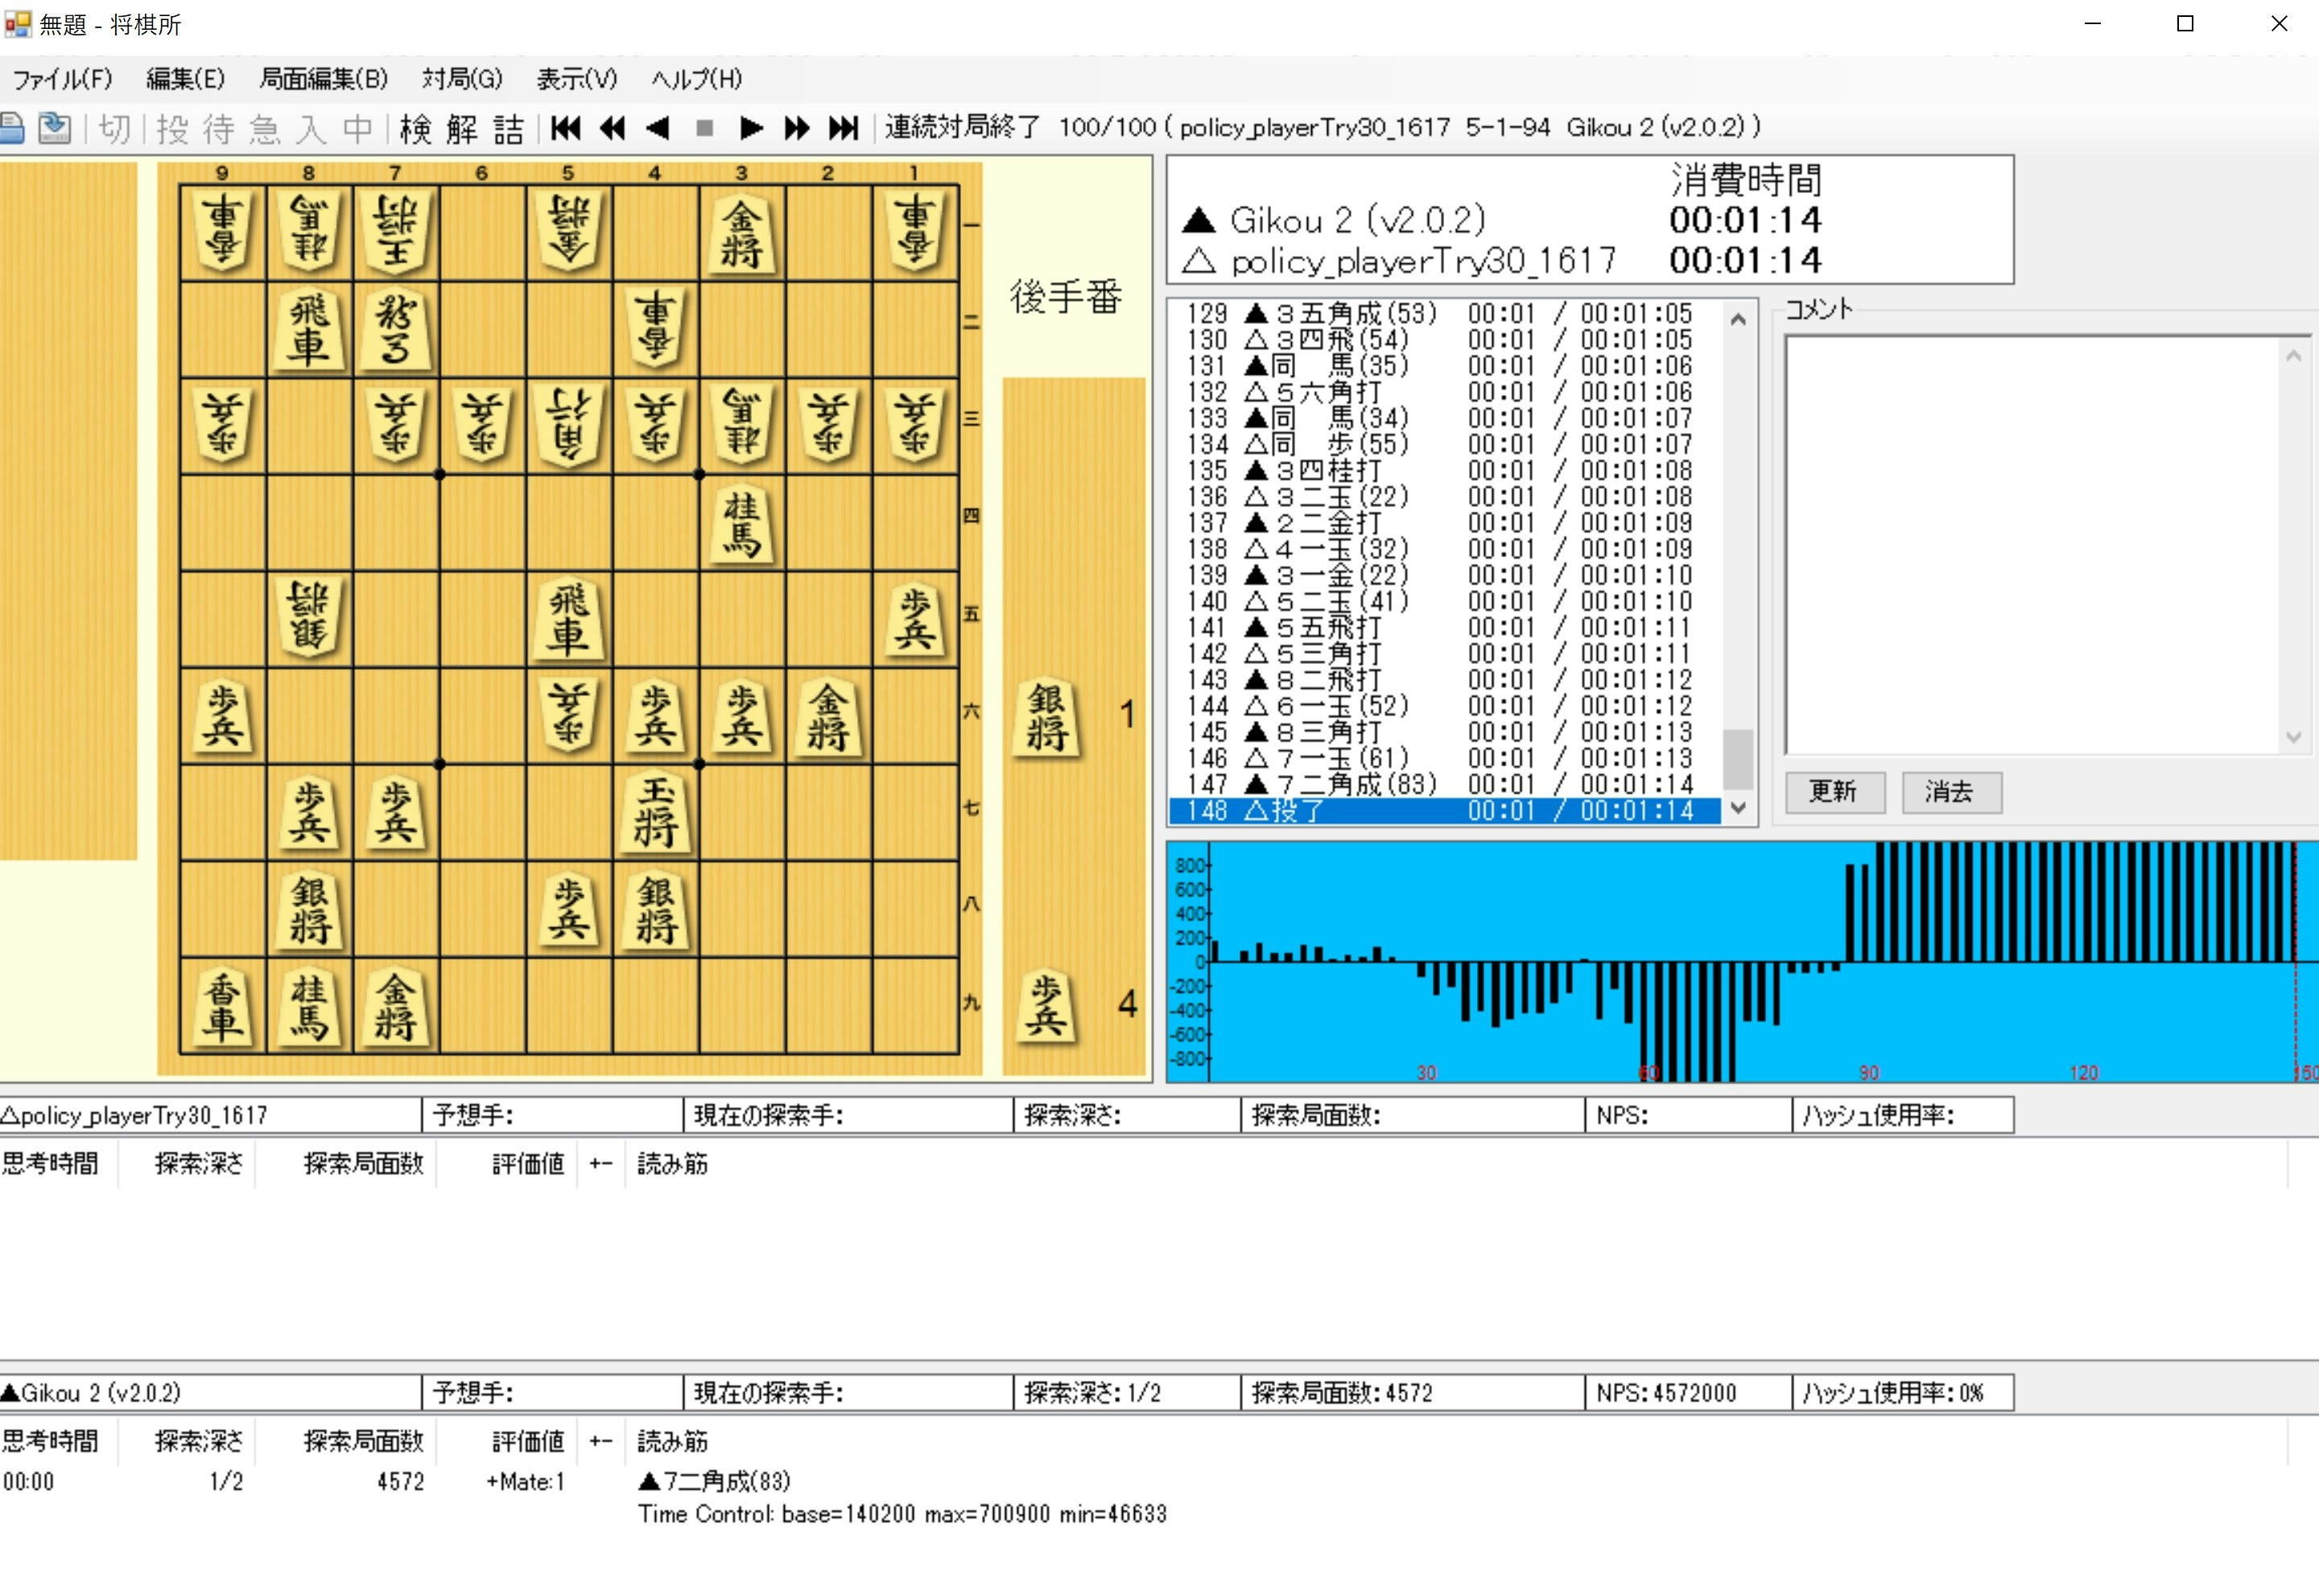Image resolution: width=2319 pixels, height=1596 pixels.
Task: Step forward one move with the play arrow
Action: (x=751, y=128)
